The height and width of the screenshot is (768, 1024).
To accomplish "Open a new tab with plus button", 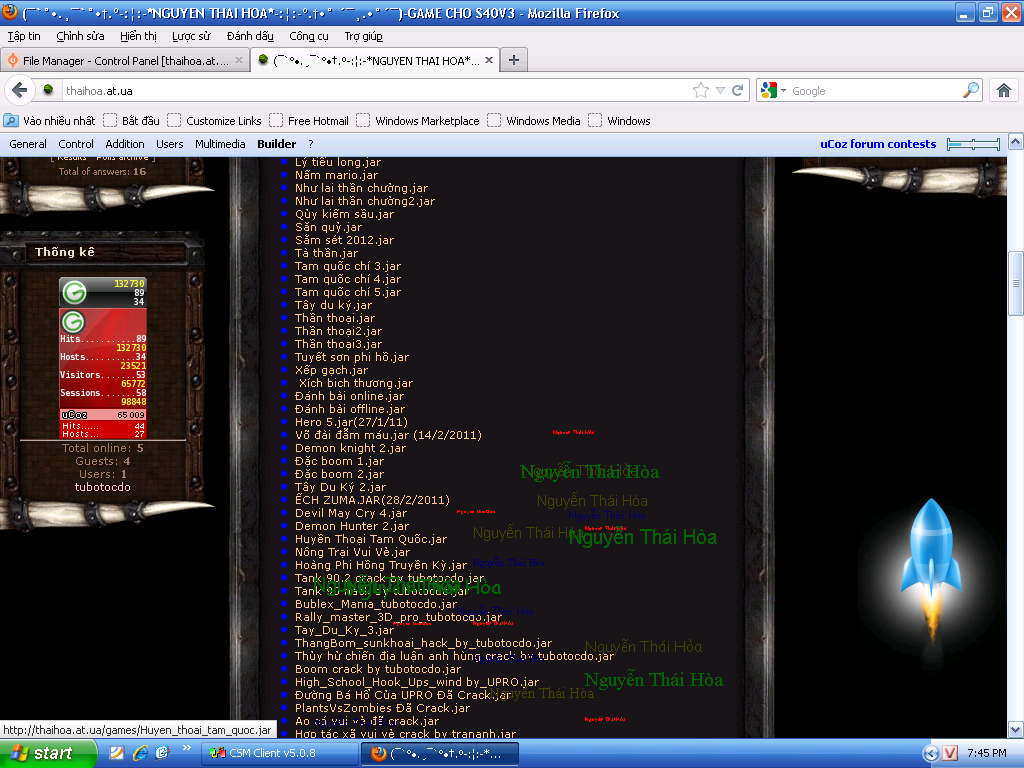I will tap(514, 60).
